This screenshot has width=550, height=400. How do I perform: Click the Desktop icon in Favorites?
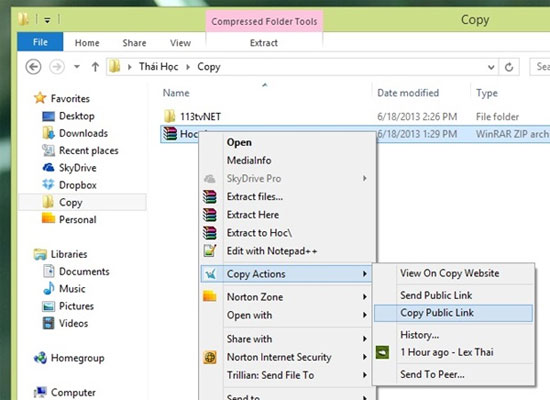tap(48, 116)
